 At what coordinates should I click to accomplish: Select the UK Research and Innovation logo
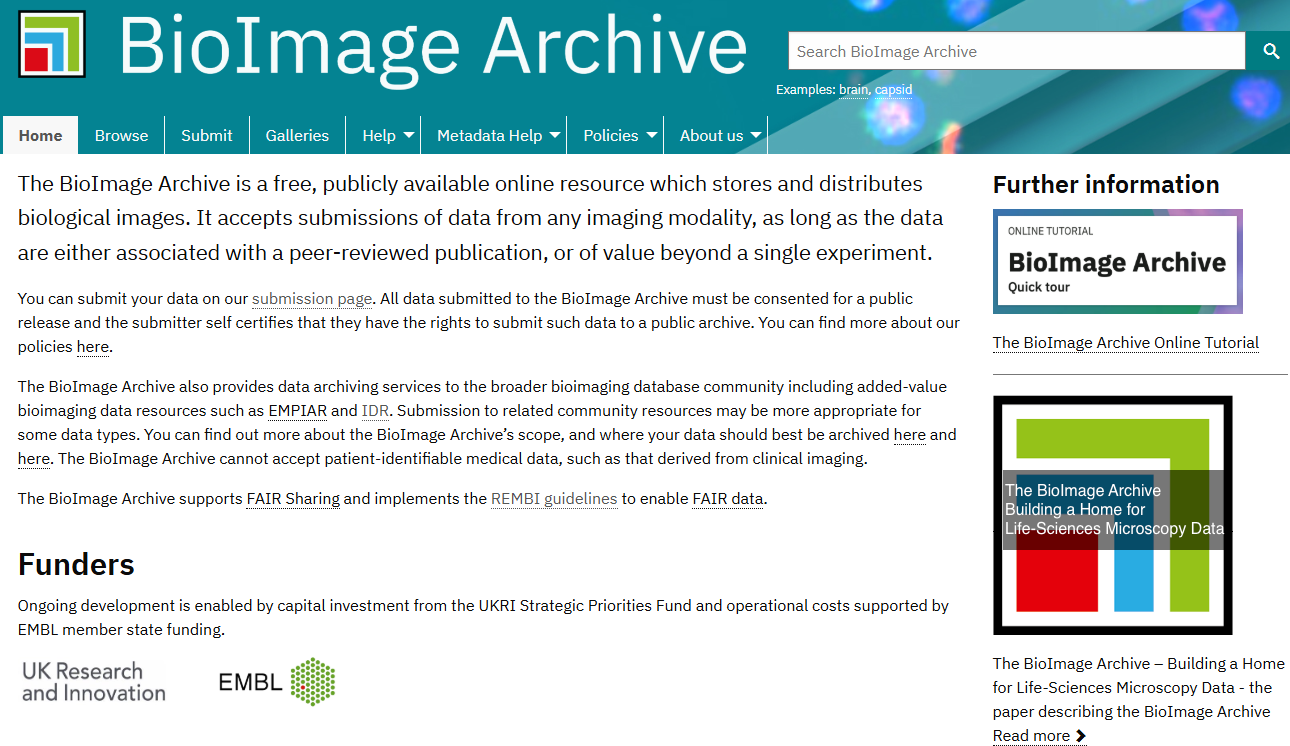tap(92, 681)
